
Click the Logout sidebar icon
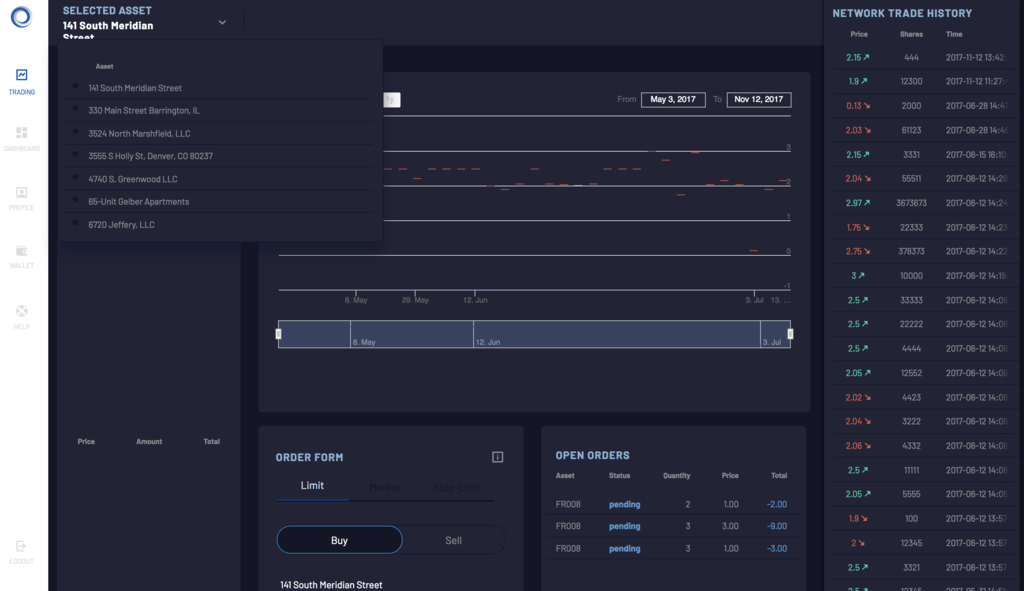tap(21, 546)
